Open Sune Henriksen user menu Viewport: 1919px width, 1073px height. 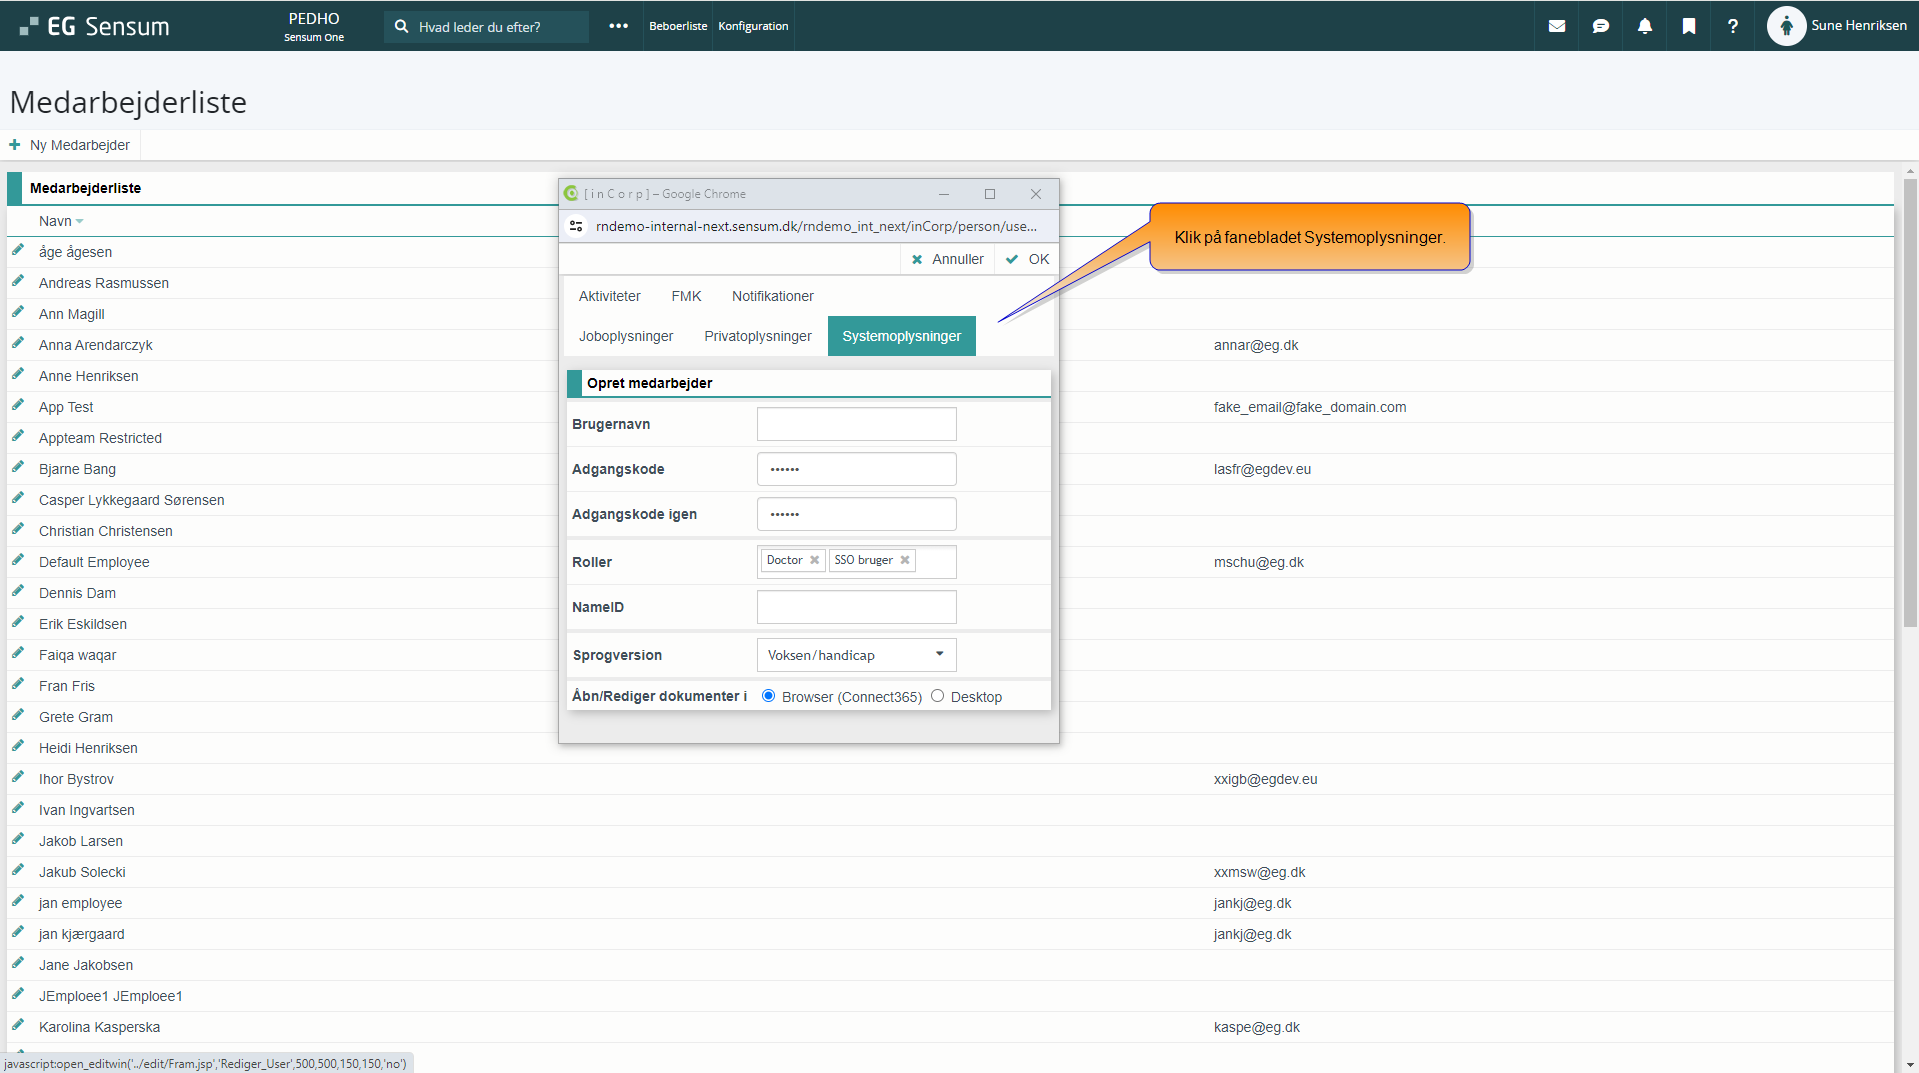pyautogui.click(x=1837, y=26)
